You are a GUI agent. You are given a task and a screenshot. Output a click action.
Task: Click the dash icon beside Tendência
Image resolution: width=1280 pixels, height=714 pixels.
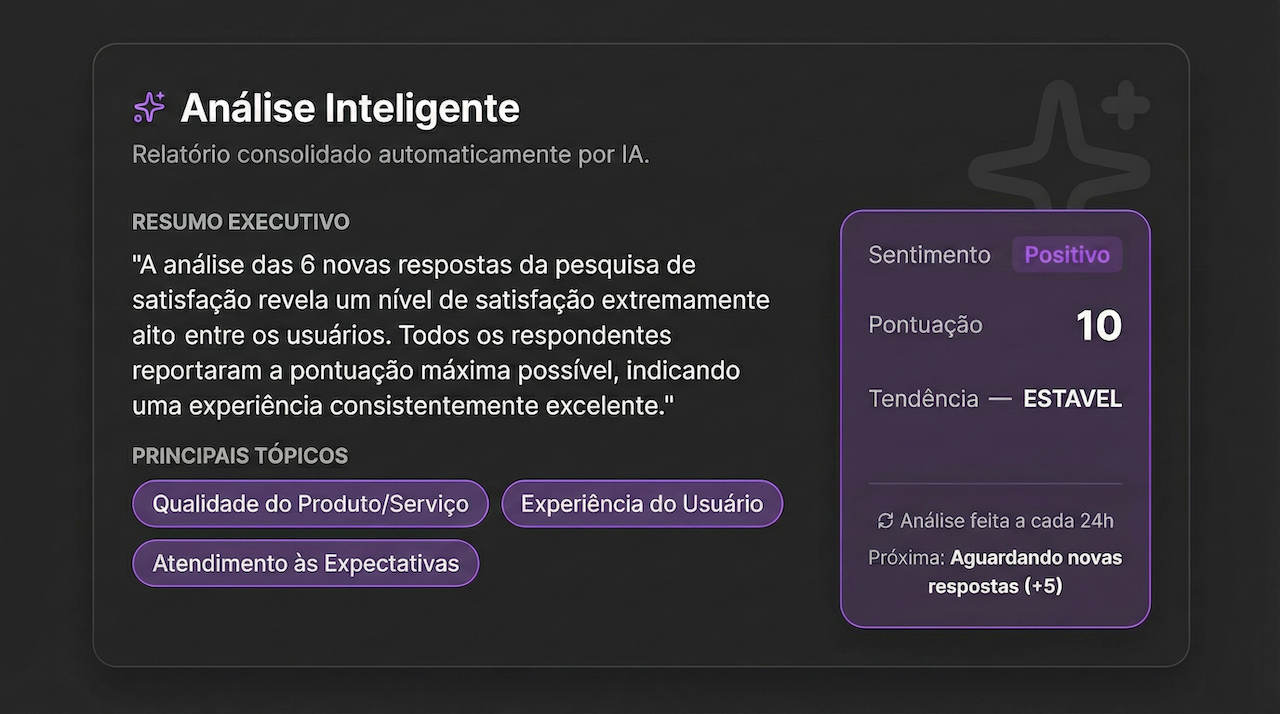pos(998,398)
